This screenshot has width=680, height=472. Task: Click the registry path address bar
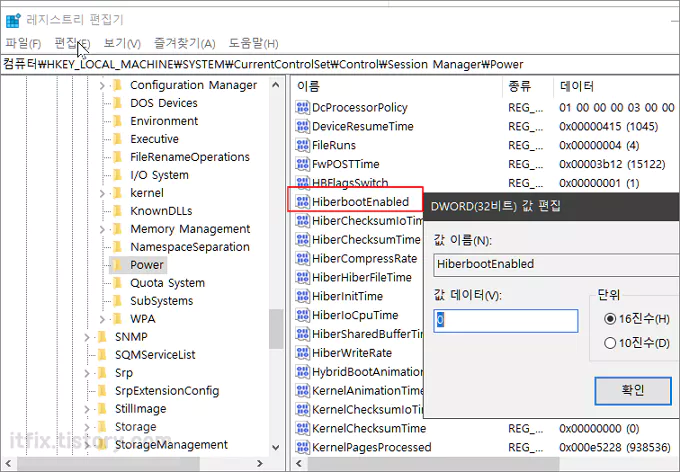pos(340,64)
